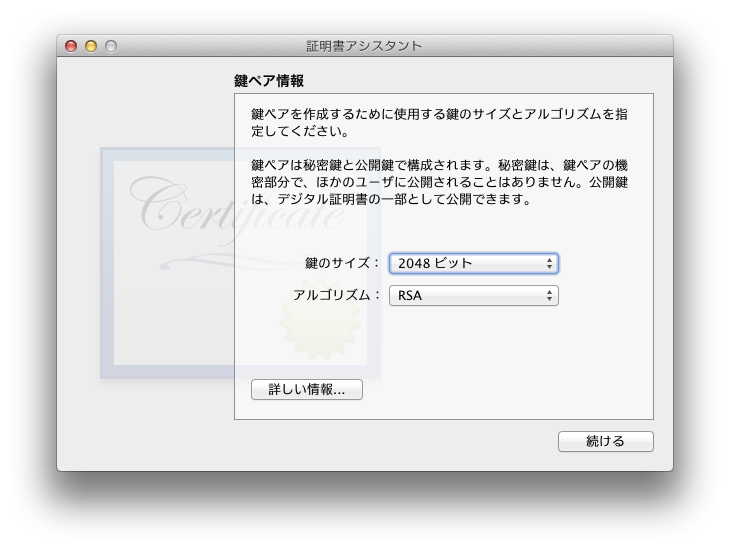Click the 鍵ペア情報 heading
Screen dimensions: 730x550
269,81
